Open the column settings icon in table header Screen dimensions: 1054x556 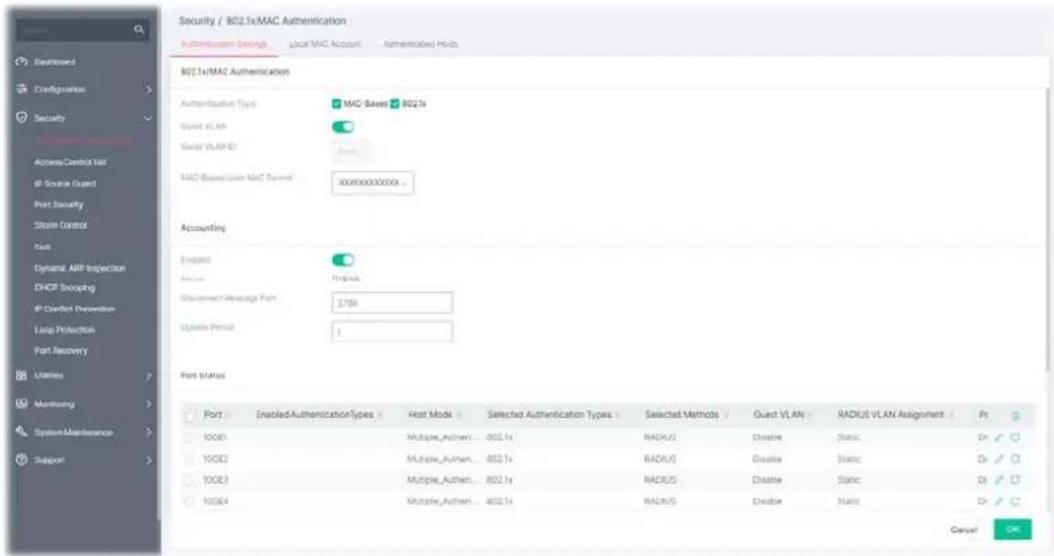tap(1015, 416)
